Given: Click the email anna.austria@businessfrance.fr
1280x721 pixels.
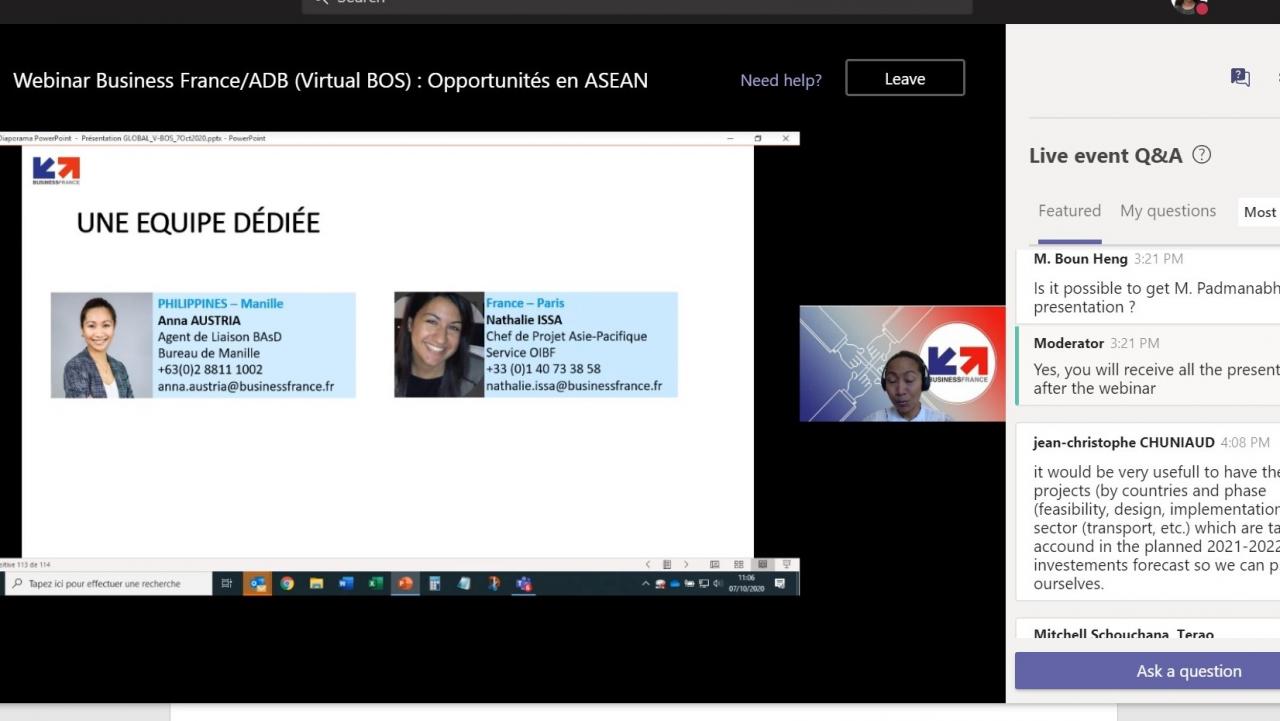Looking at the screenshot, I should [246, 386].
